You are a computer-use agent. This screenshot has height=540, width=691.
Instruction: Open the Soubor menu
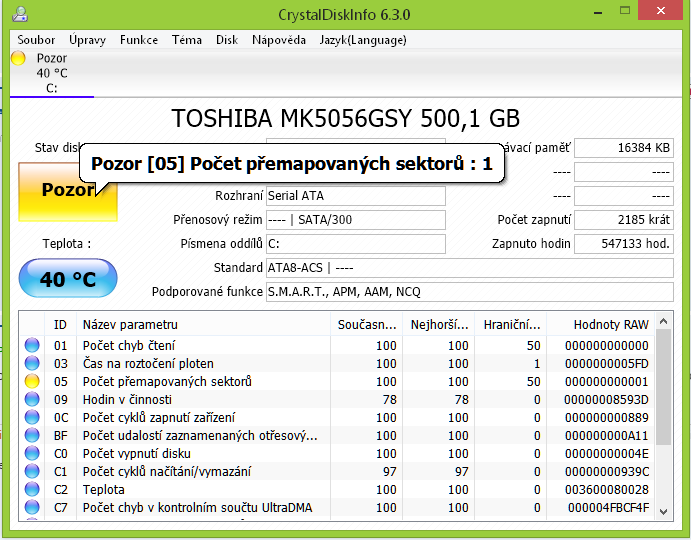pyautogui.click(x=37, y=40)
